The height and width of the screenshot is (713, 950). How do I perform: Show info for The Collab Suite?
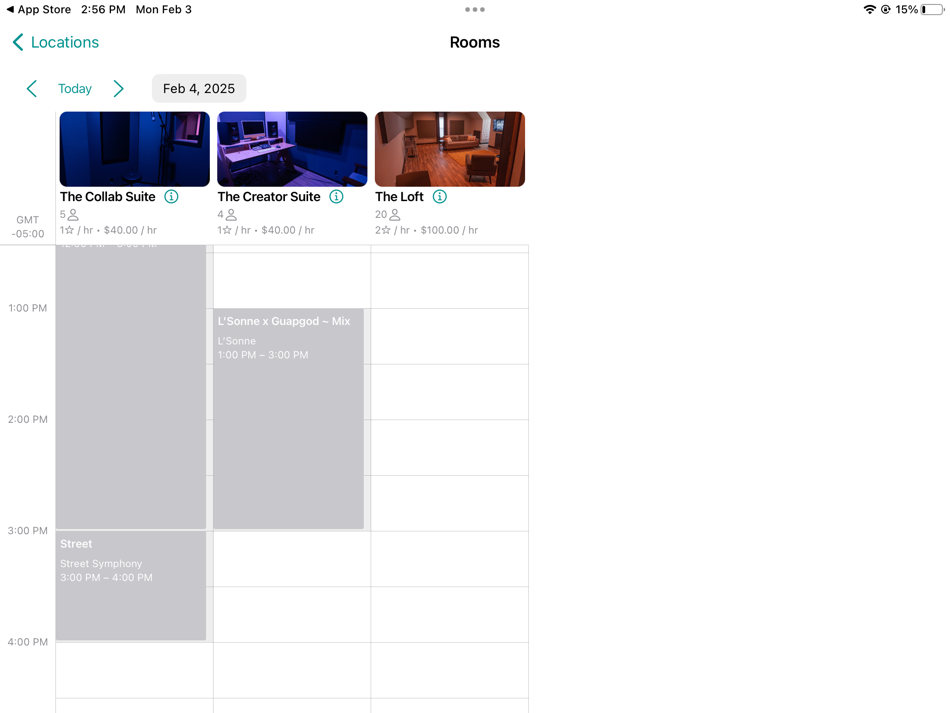click(171, 196)
